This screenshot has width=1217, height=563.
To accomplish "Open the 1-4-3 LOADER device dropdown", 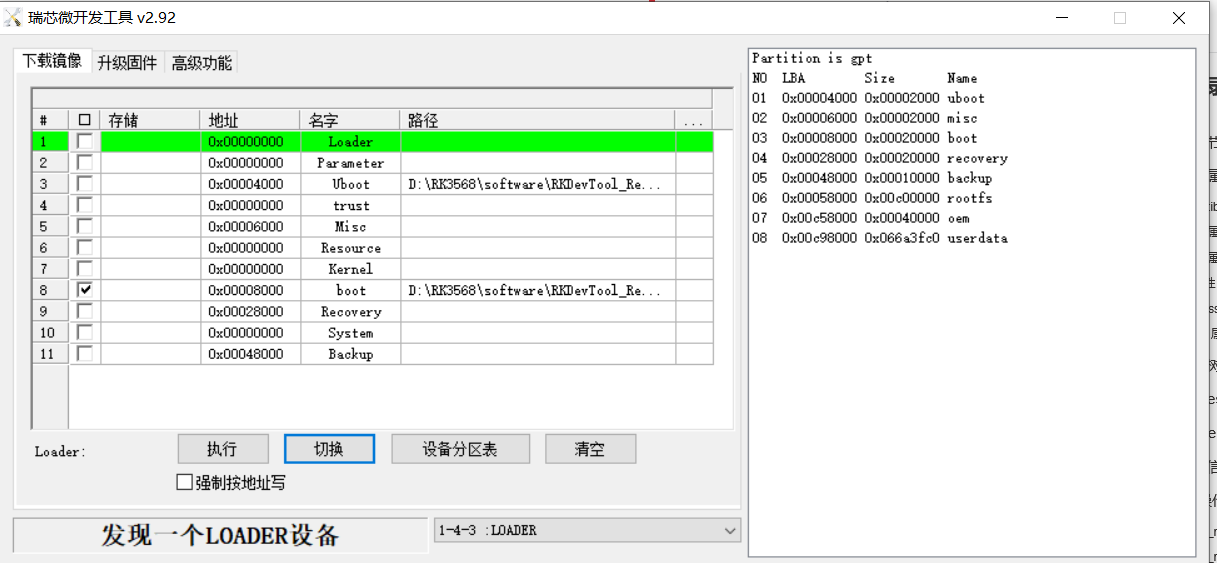I will tap(587, 531).
